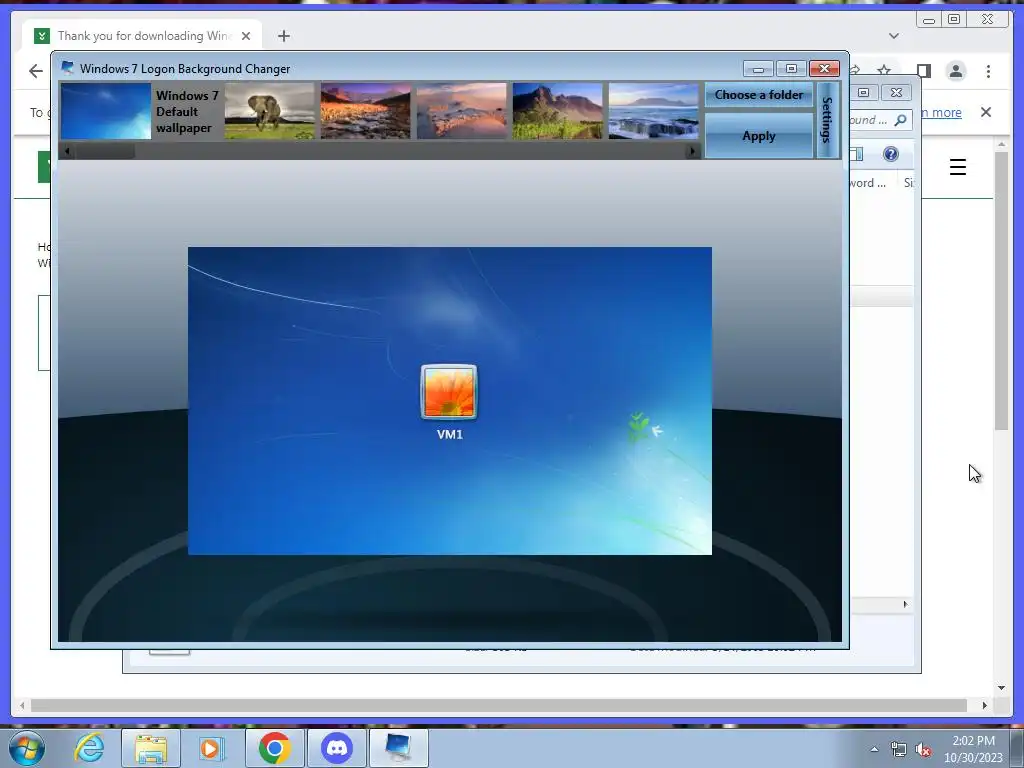Click the wallpaper strip scrollbar thumb

click(x=104, y=152)
